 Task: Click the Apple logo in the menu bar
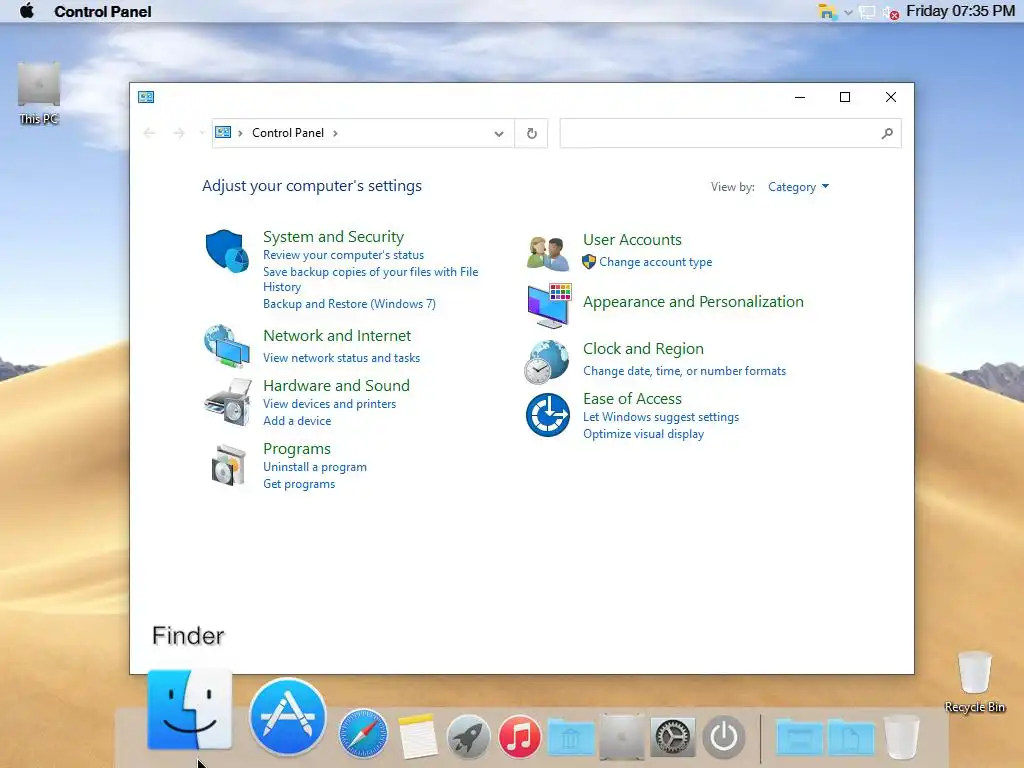pyautogui.click(x=27, y=11)
